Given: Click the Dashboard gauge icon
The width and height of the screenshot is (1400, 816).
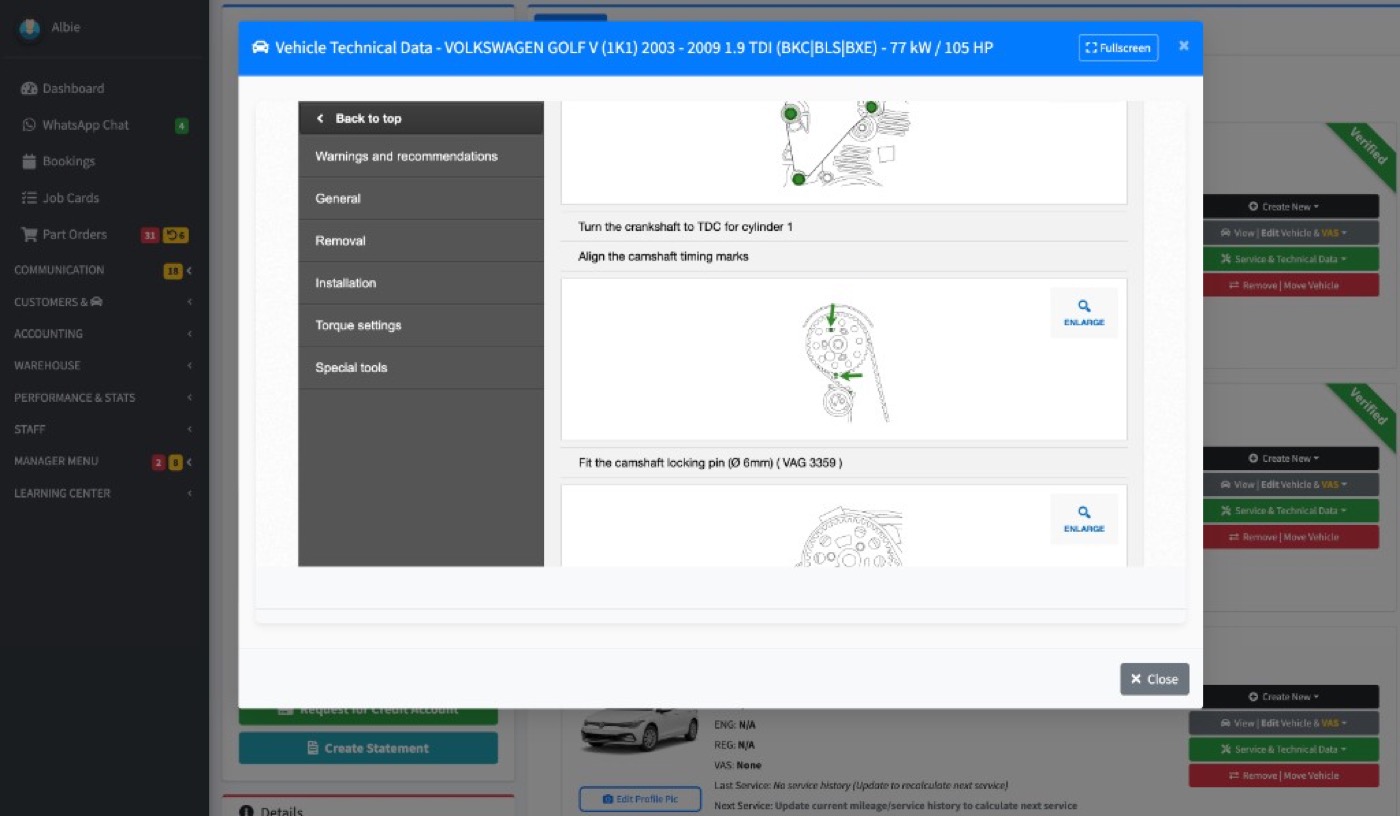Looking at the screenshot, I should tap(29, 89).
